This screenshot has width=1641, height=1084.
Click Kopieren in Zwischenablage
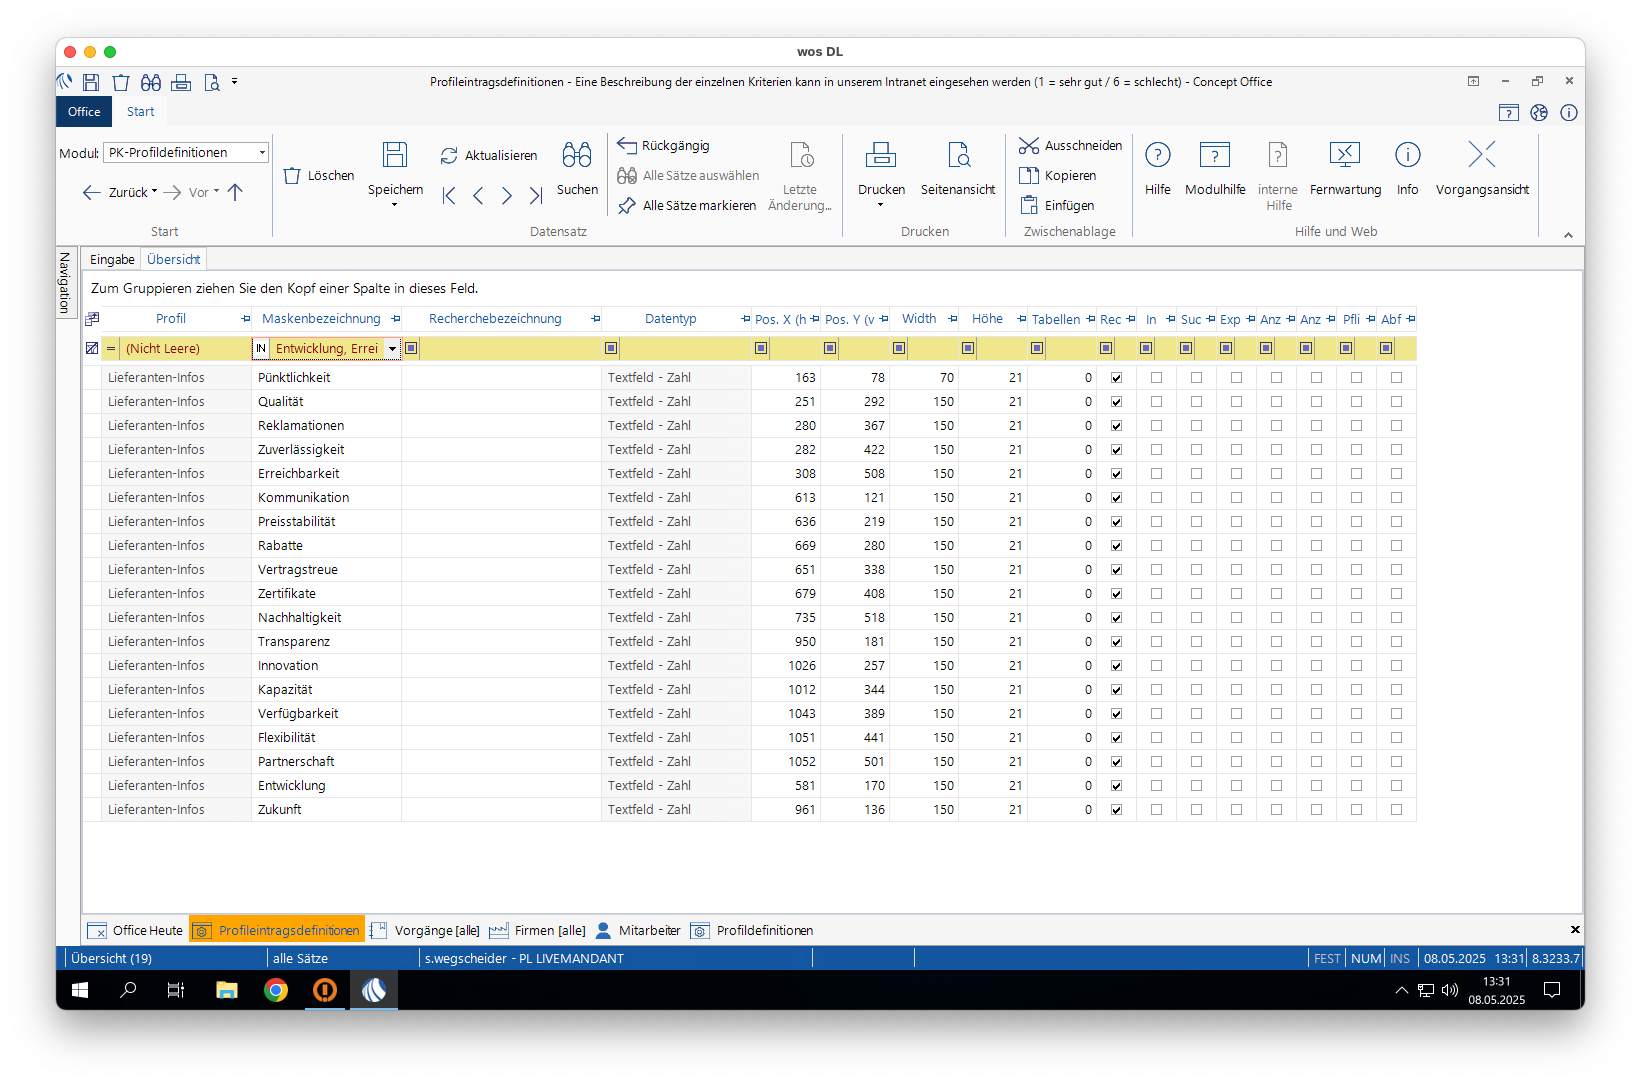click(x=1057, y=176)
